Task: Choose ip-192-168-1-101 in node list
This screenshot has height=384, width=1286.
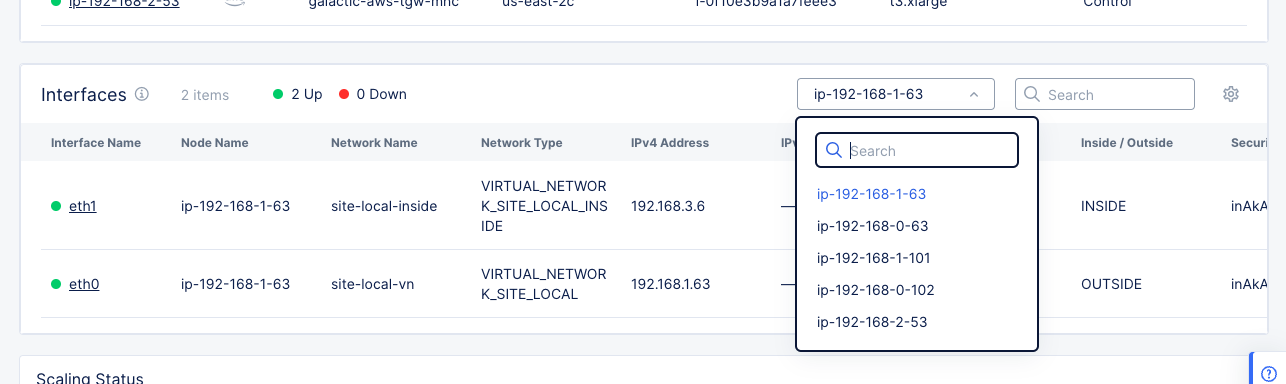Action: tap(873, 258)
